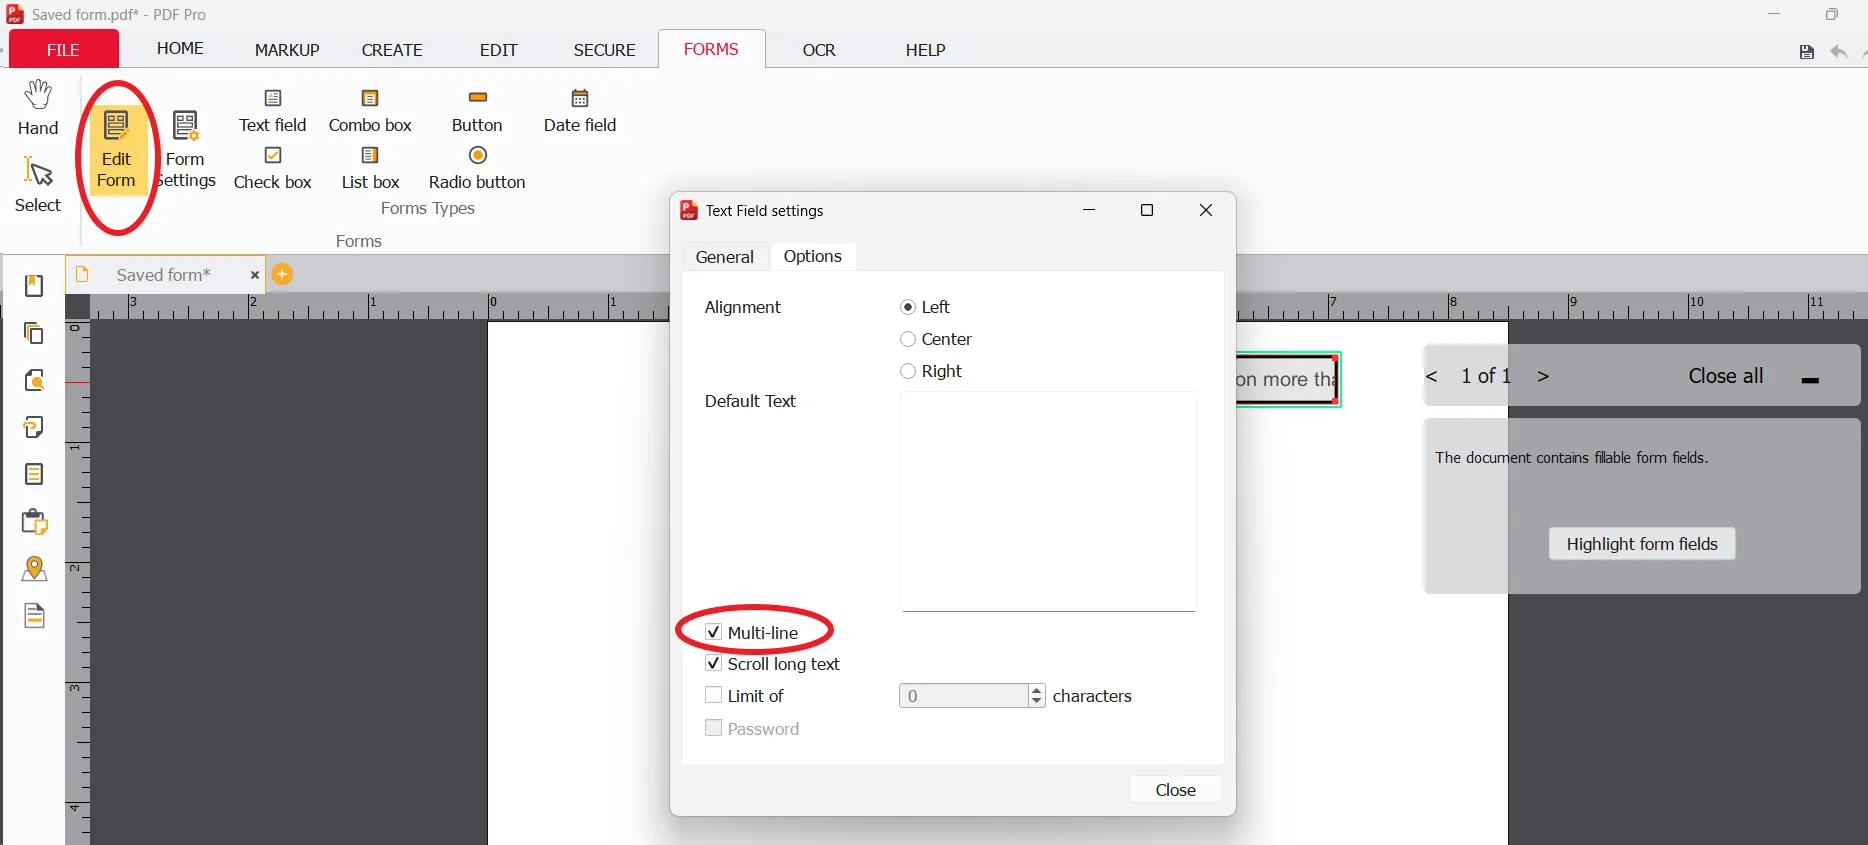Add a Combo box form element
This screenshot has height=845, width=1868.
(370, 111)
